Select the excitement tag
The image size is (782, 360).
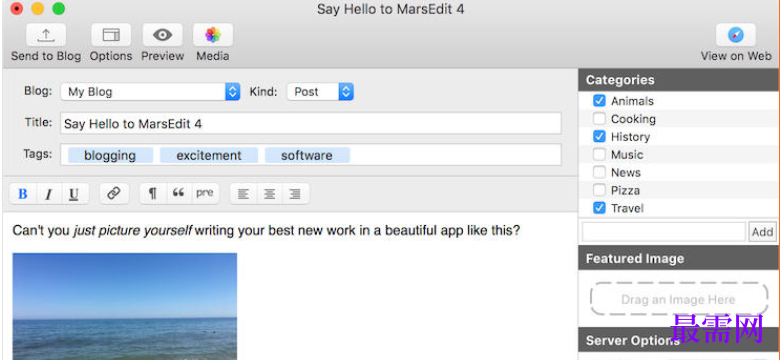(x=208, y=155)
